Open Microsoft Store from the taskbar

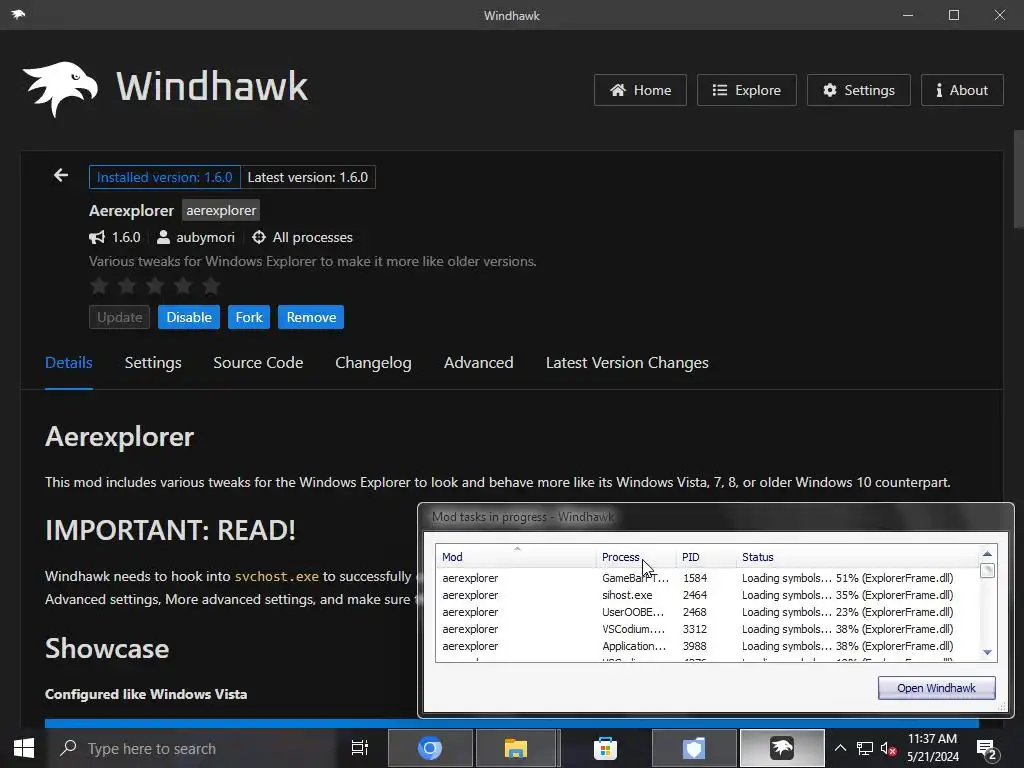605,748
